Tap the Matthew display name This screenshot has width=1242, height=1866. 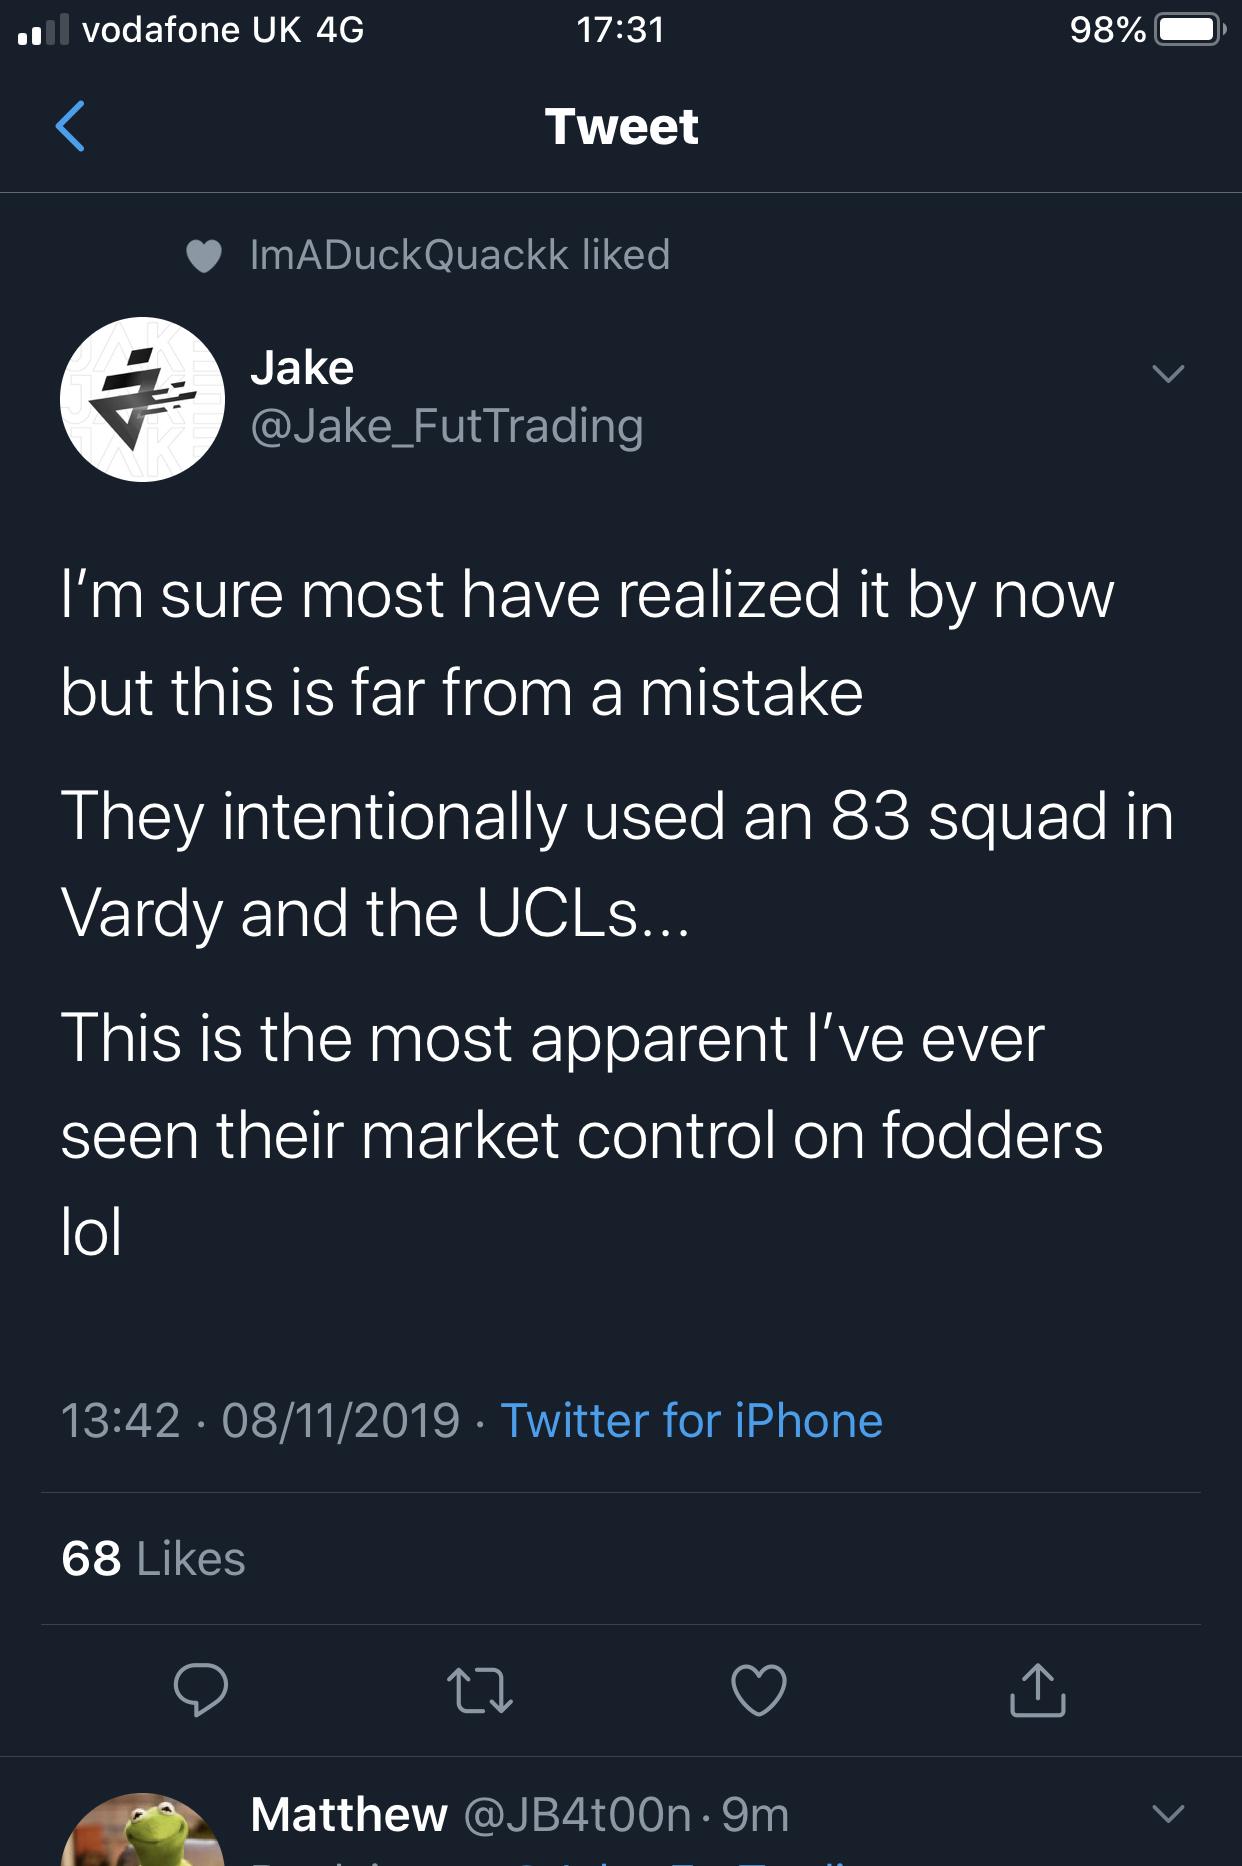349,1814
